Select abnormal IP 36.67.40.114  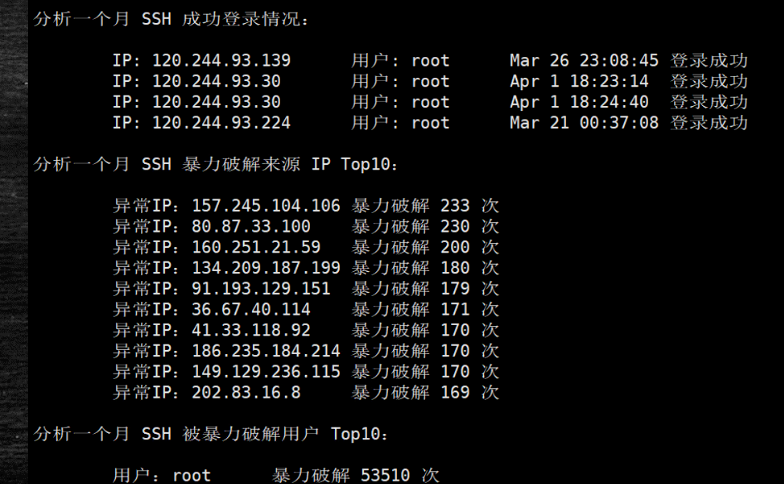pyautogui.click(x=251, y=310)
